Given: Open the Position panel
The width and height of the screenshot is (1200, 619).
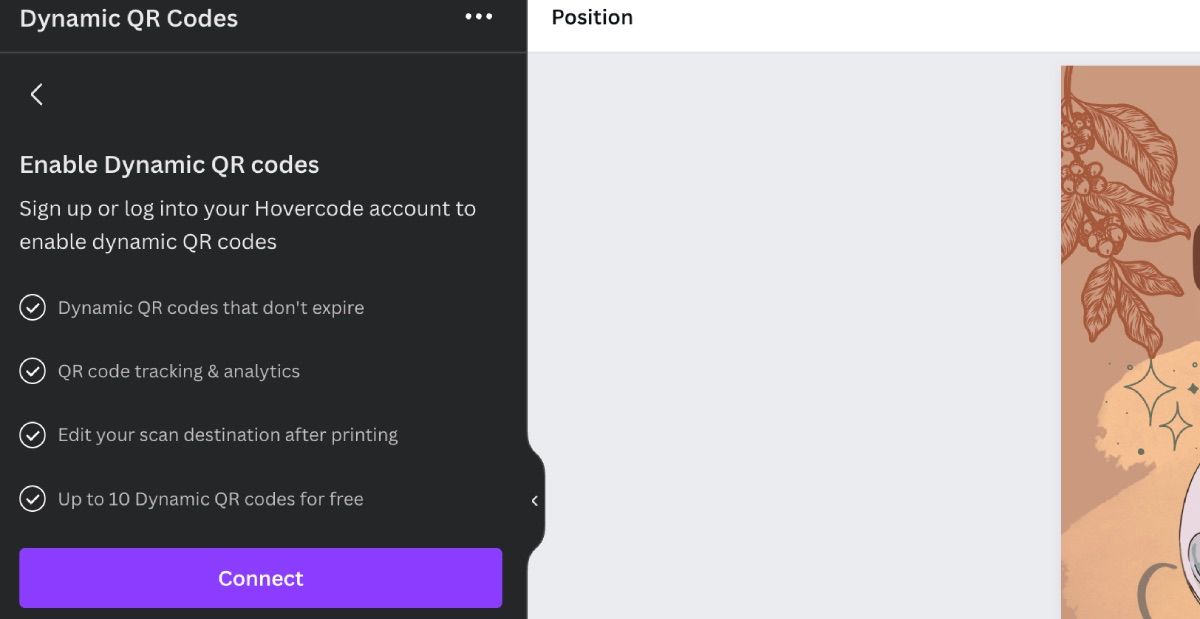Looking at the screenshot, I should click(592, 16).
